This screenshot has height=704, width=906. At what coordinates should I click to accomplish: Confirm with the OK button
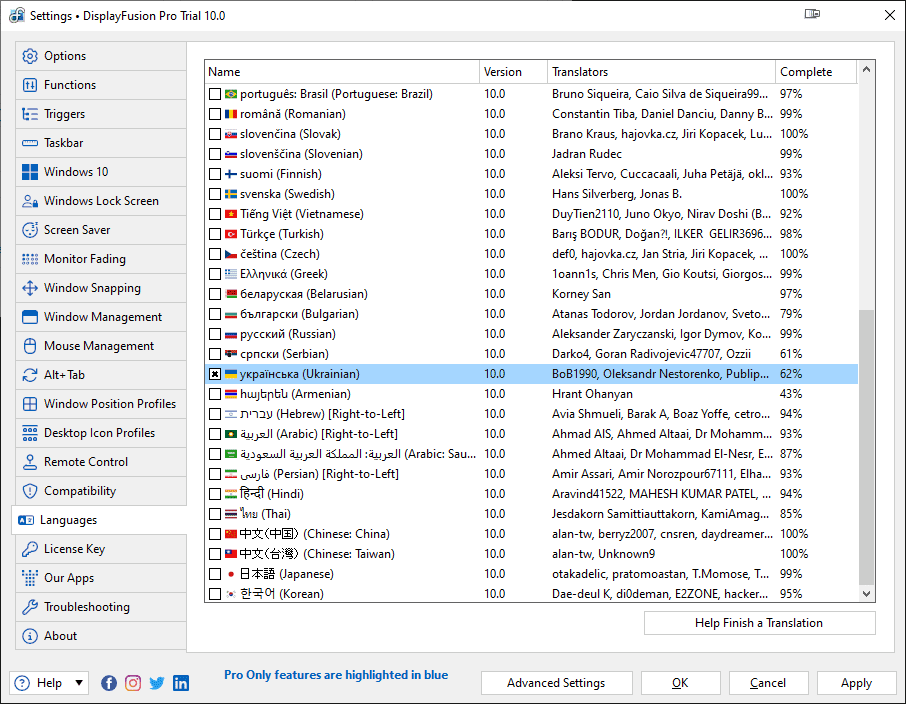680,683
